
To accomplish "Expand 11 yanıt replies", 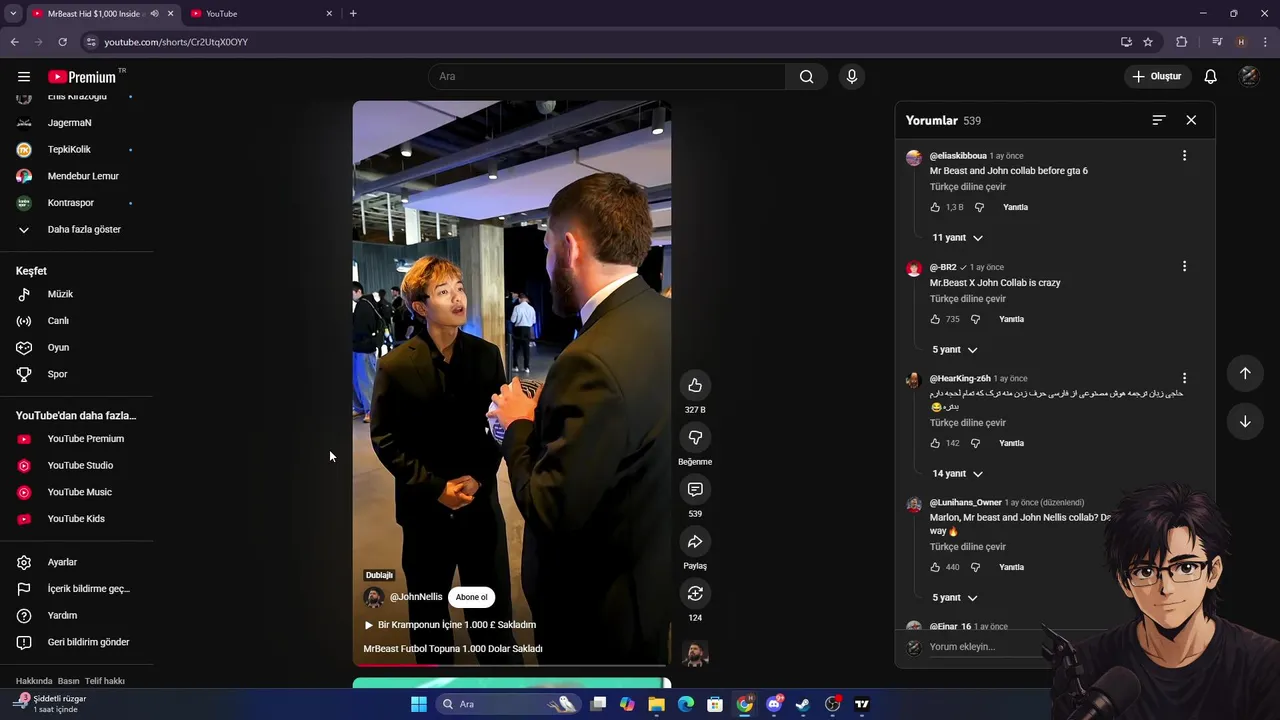I will pos(957,238).
